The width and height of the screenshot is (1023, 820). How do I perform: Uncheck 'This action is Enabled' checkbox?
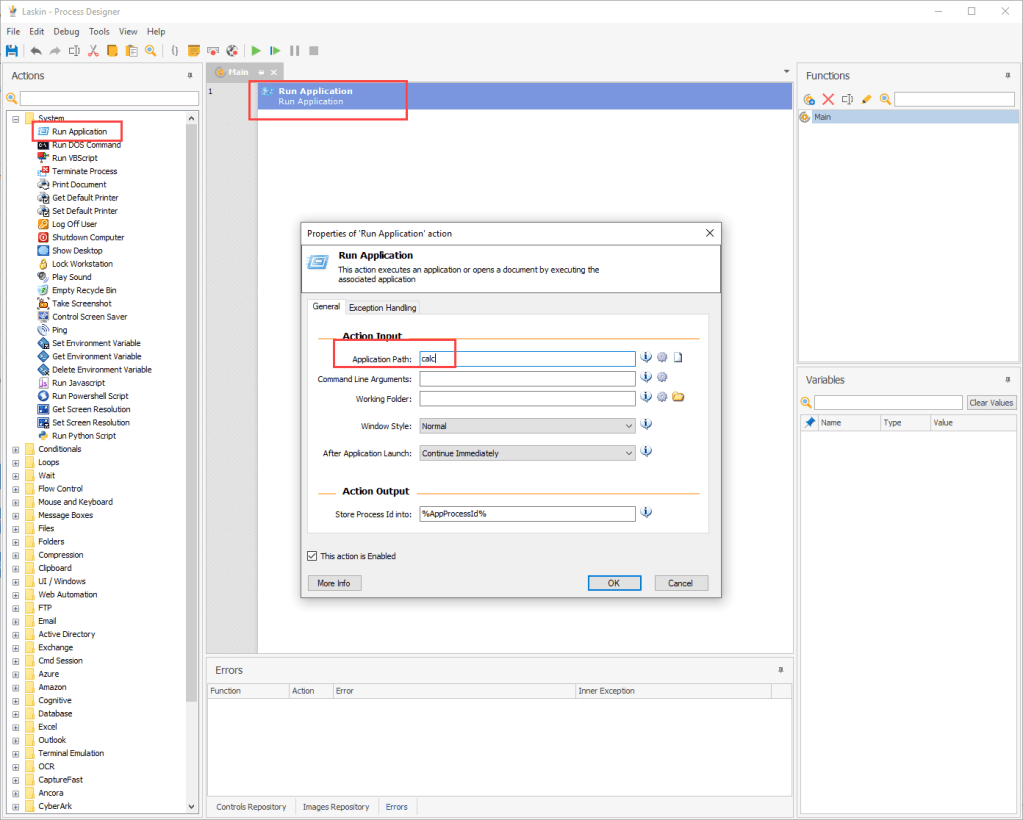312,556
